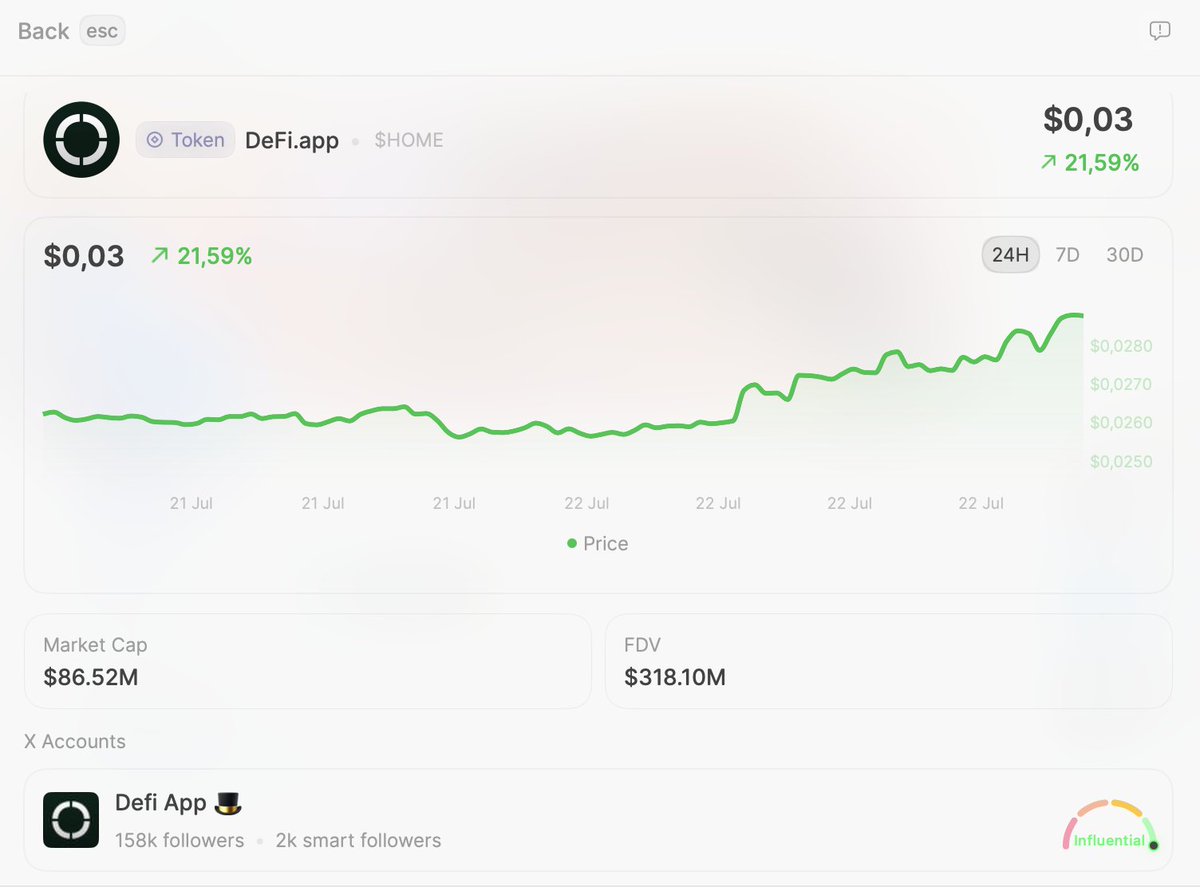Click the Influential gauge indicator
Viewport: 1200px width, 887px height.
(1110, 827)
